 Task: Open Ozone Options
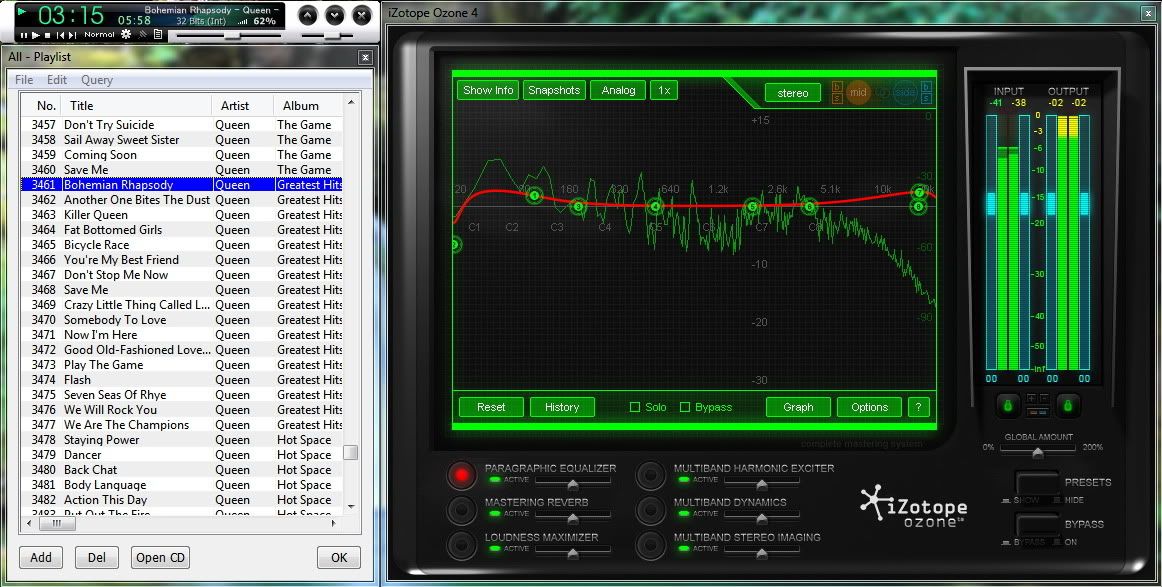tap(869, 407)
